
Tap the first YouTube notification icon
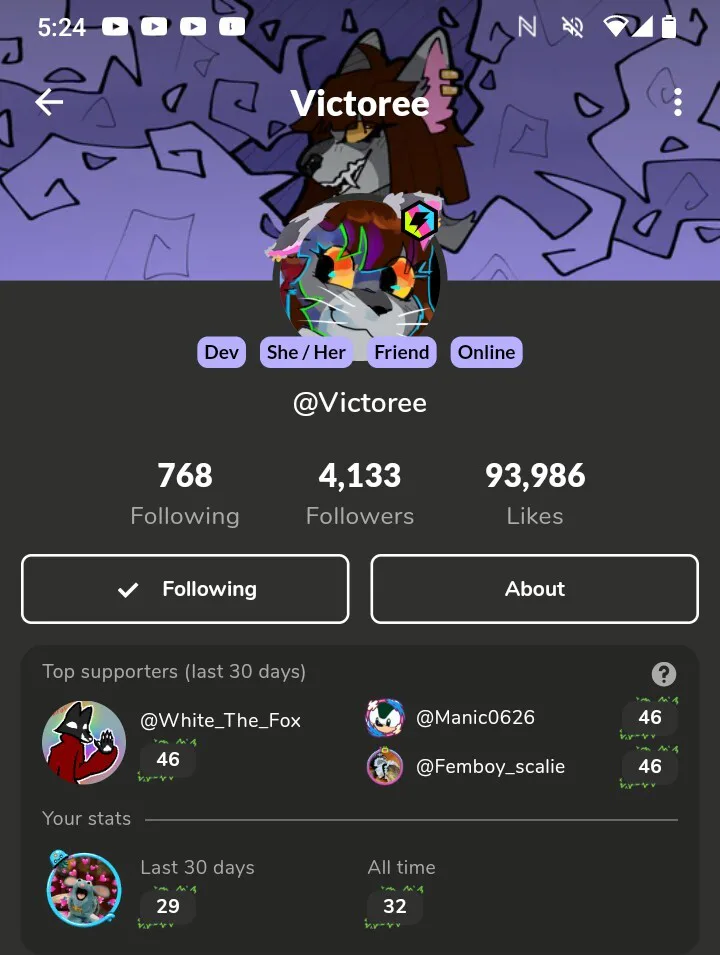tap(115, 27)
